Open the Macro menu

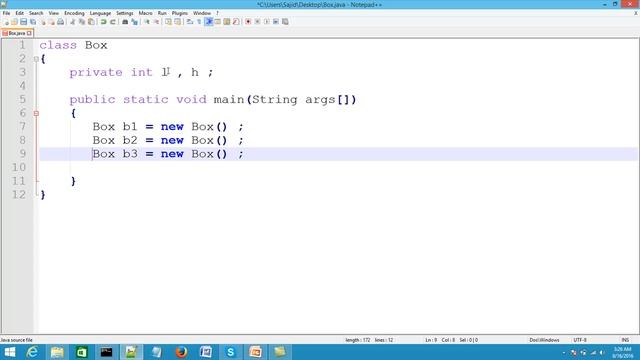point(145,13)
